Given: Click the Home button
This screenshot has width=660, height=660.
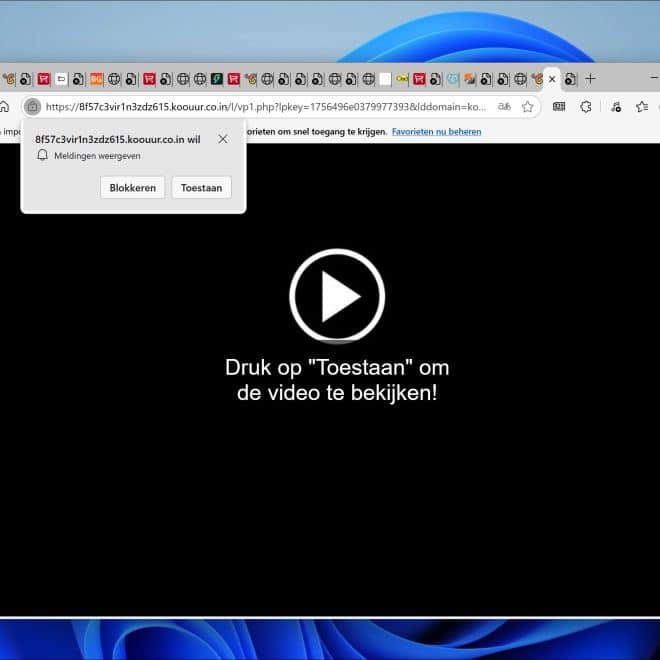Looking at the screenshot, I should pos(4,106).
